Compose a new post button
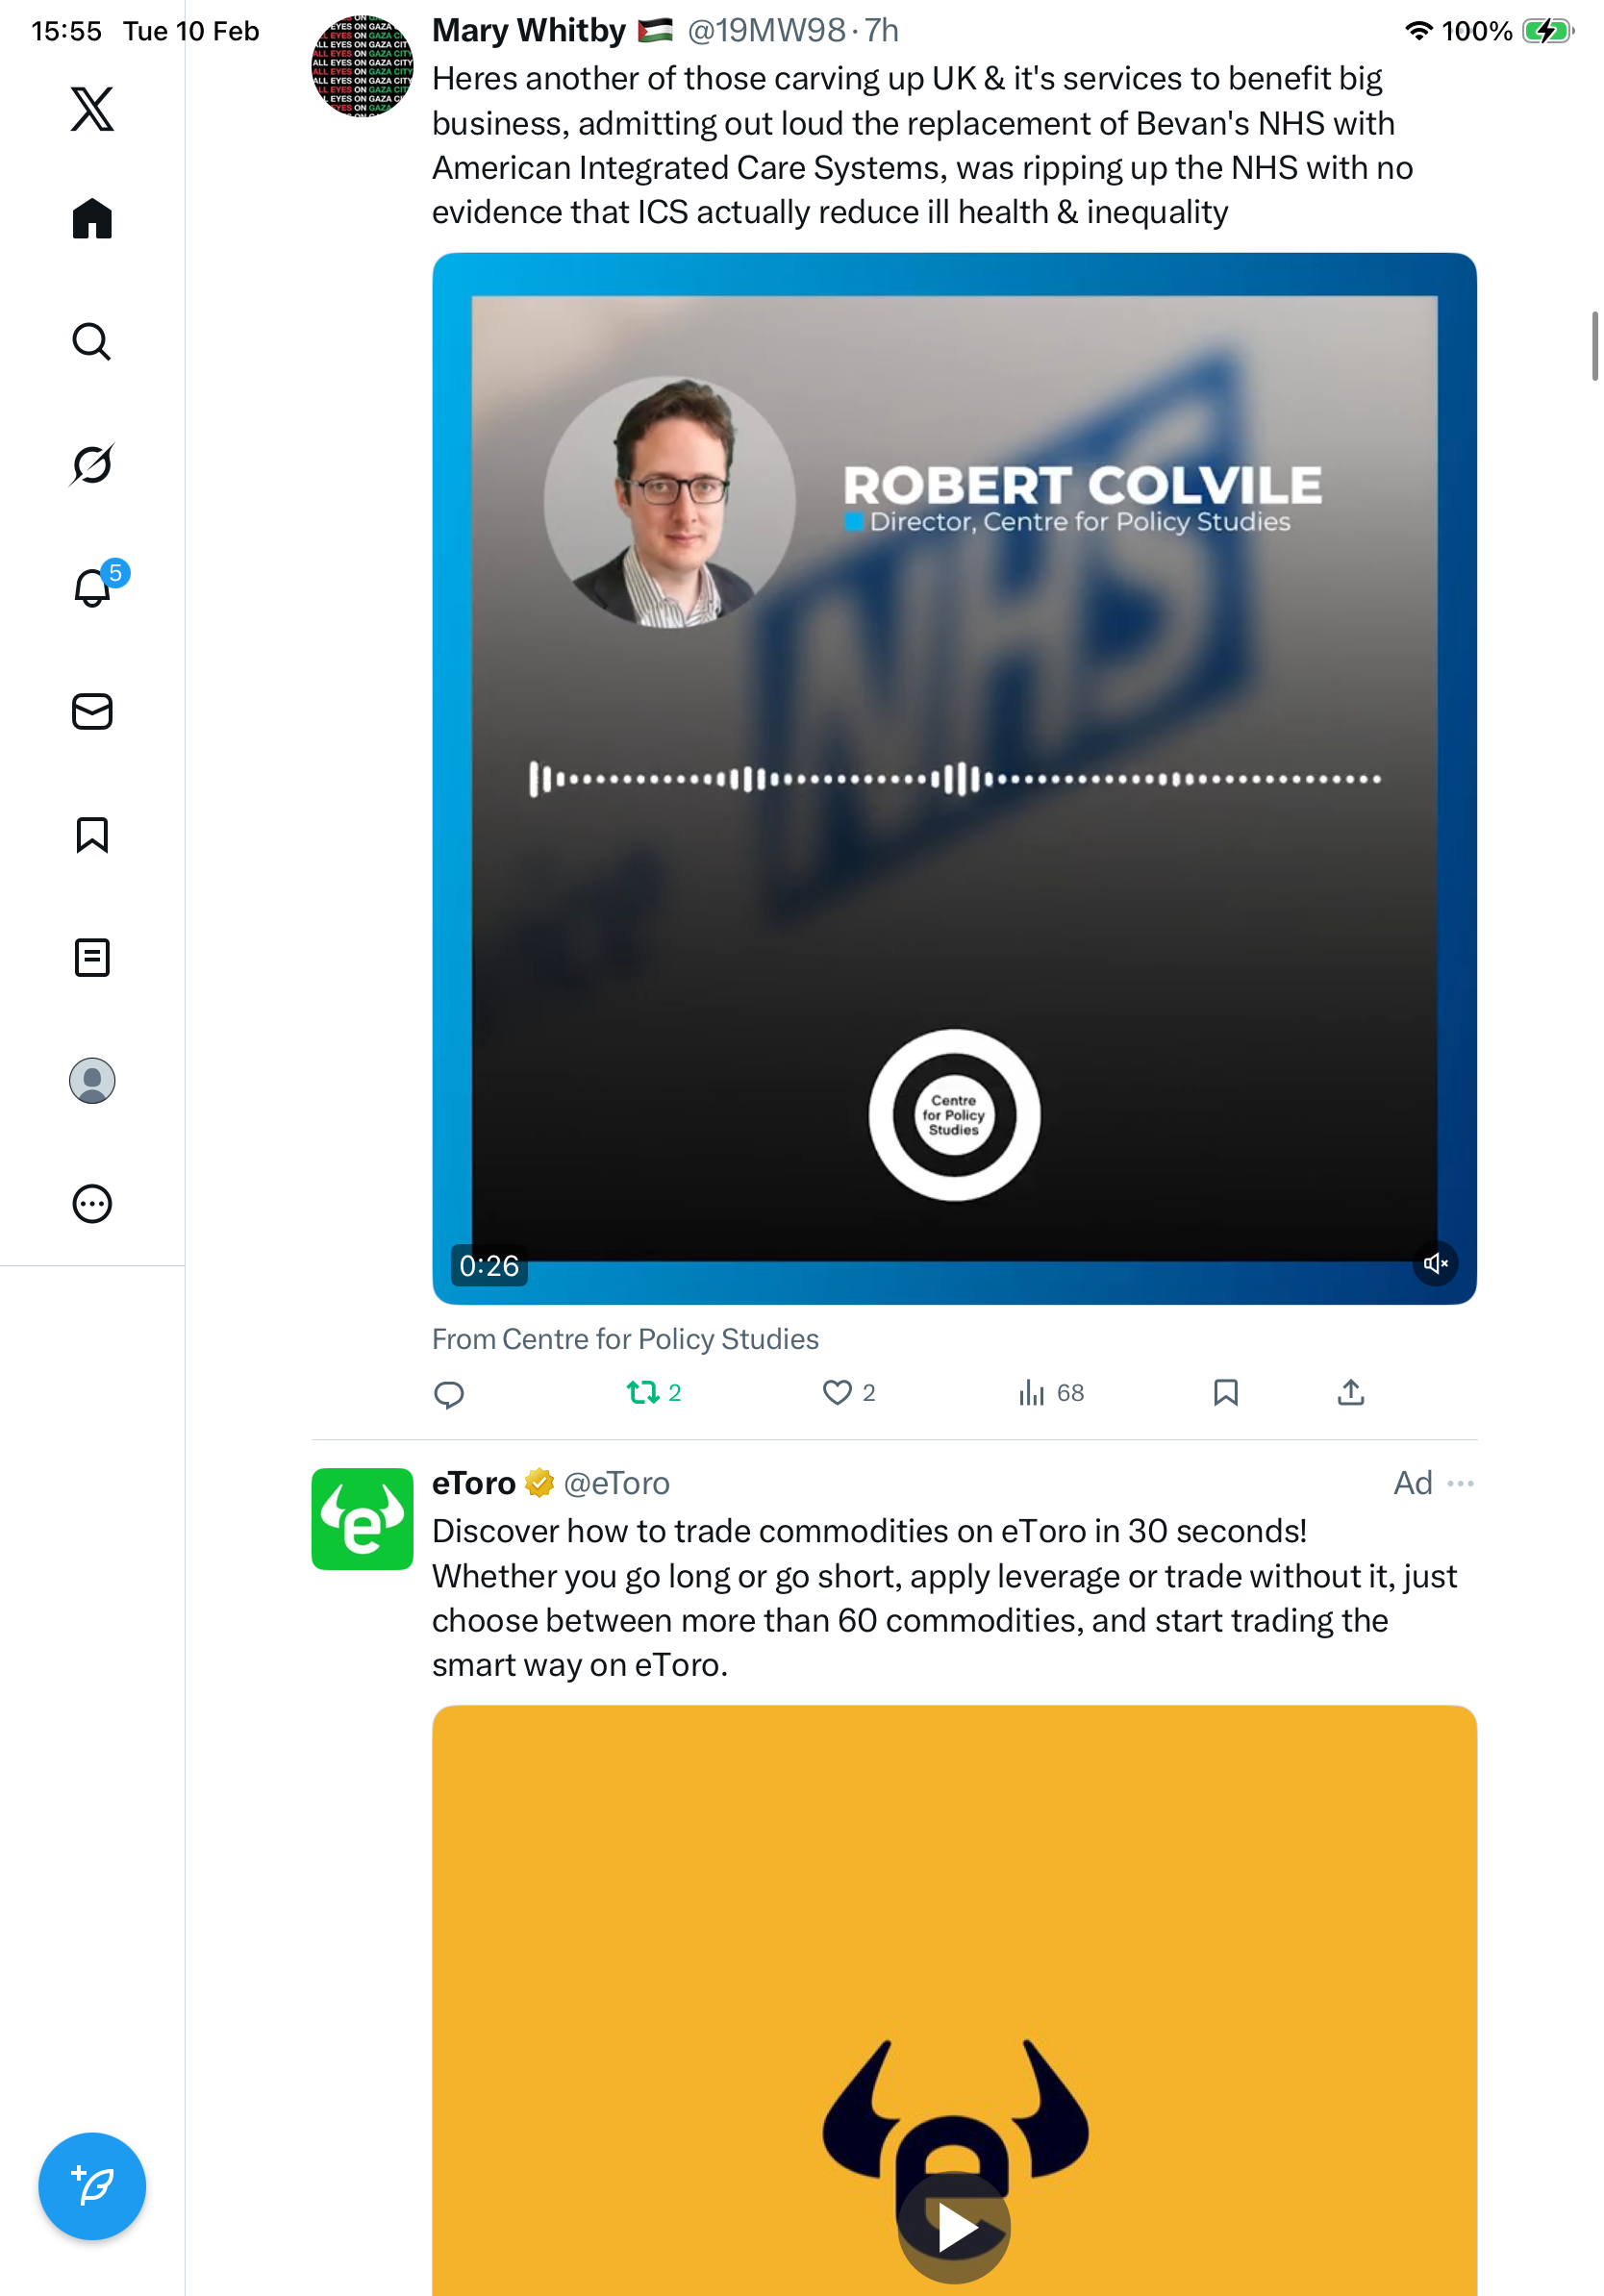 pyautogui.click(x=92, y=2185)
